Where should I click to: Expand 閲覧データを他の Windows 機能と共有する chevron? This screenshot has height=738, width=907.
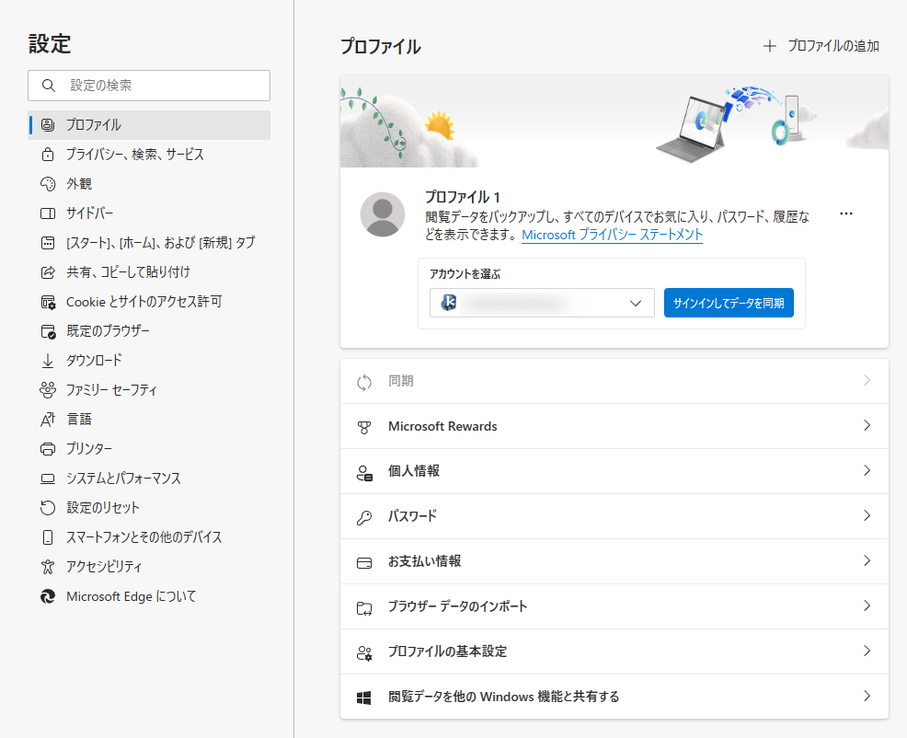coord(867,696)
